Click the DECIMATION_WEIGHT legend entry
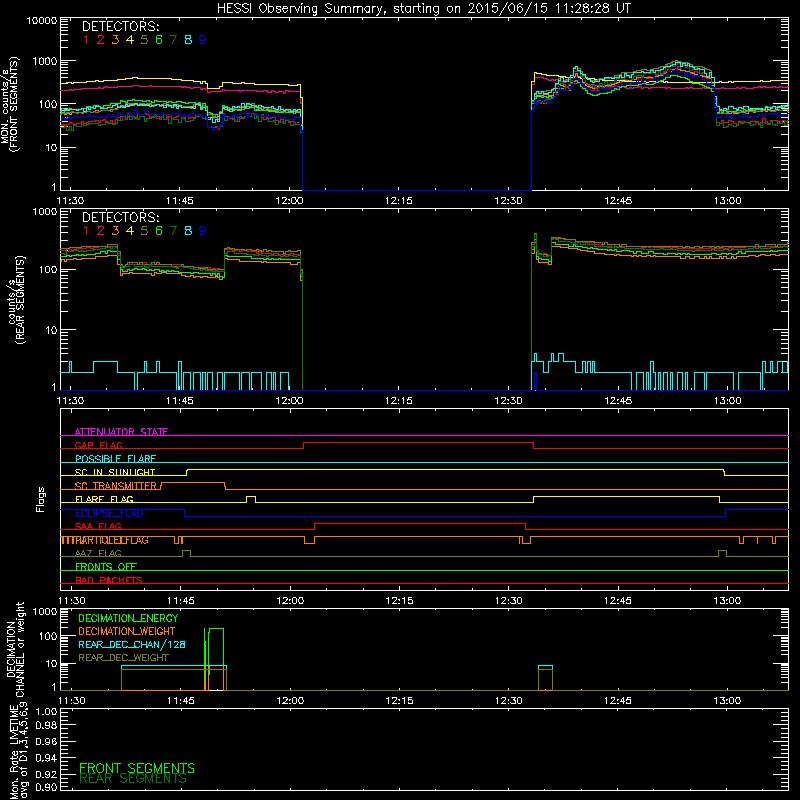Image resolution: width=800 pixels, height=800 pixels. pyautogui.click(x=127, y=631)
